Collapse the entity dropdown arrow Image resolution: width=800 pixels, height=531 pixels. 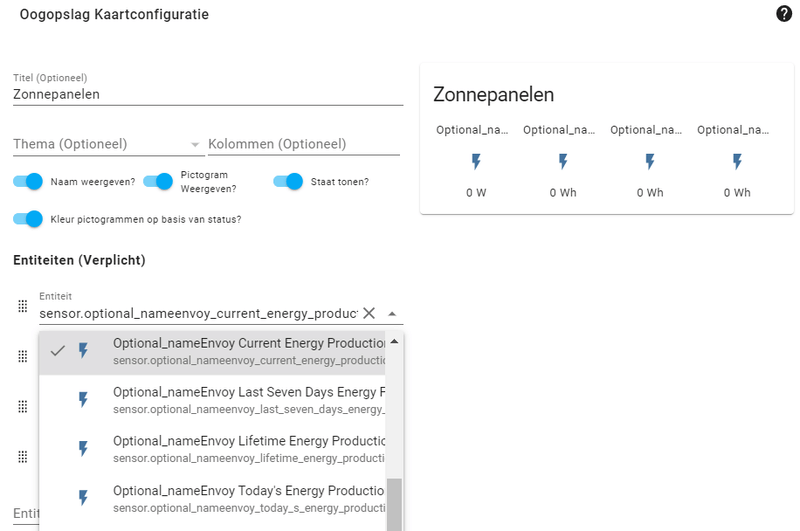click(x=392, y=313)
